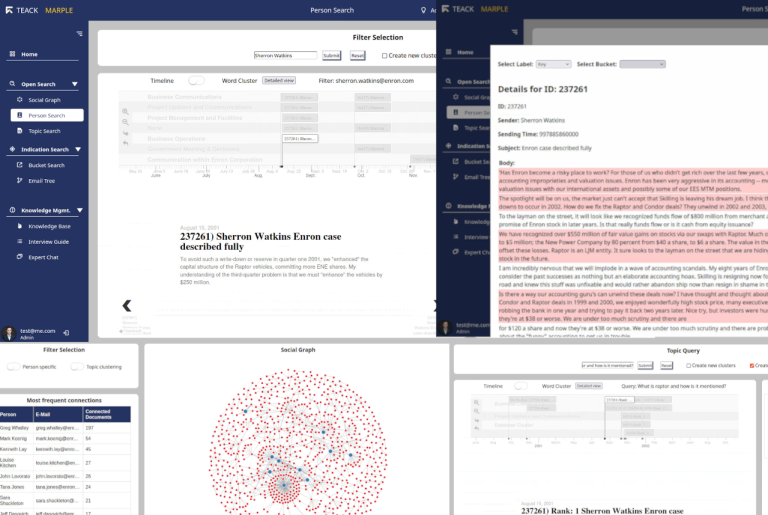Click the 'E-Mail' column header
Image resolution: width=768 pixels, height=515 pixels.
tap(58, 415)
